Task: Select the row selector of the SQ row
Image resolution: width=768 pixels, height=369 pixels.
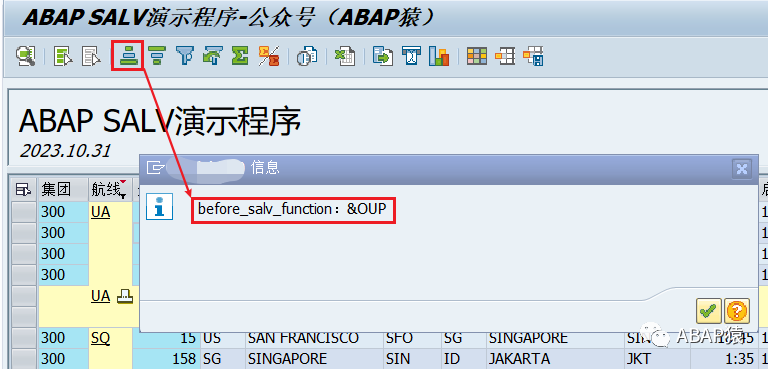Action: click(x=24, y=338)
